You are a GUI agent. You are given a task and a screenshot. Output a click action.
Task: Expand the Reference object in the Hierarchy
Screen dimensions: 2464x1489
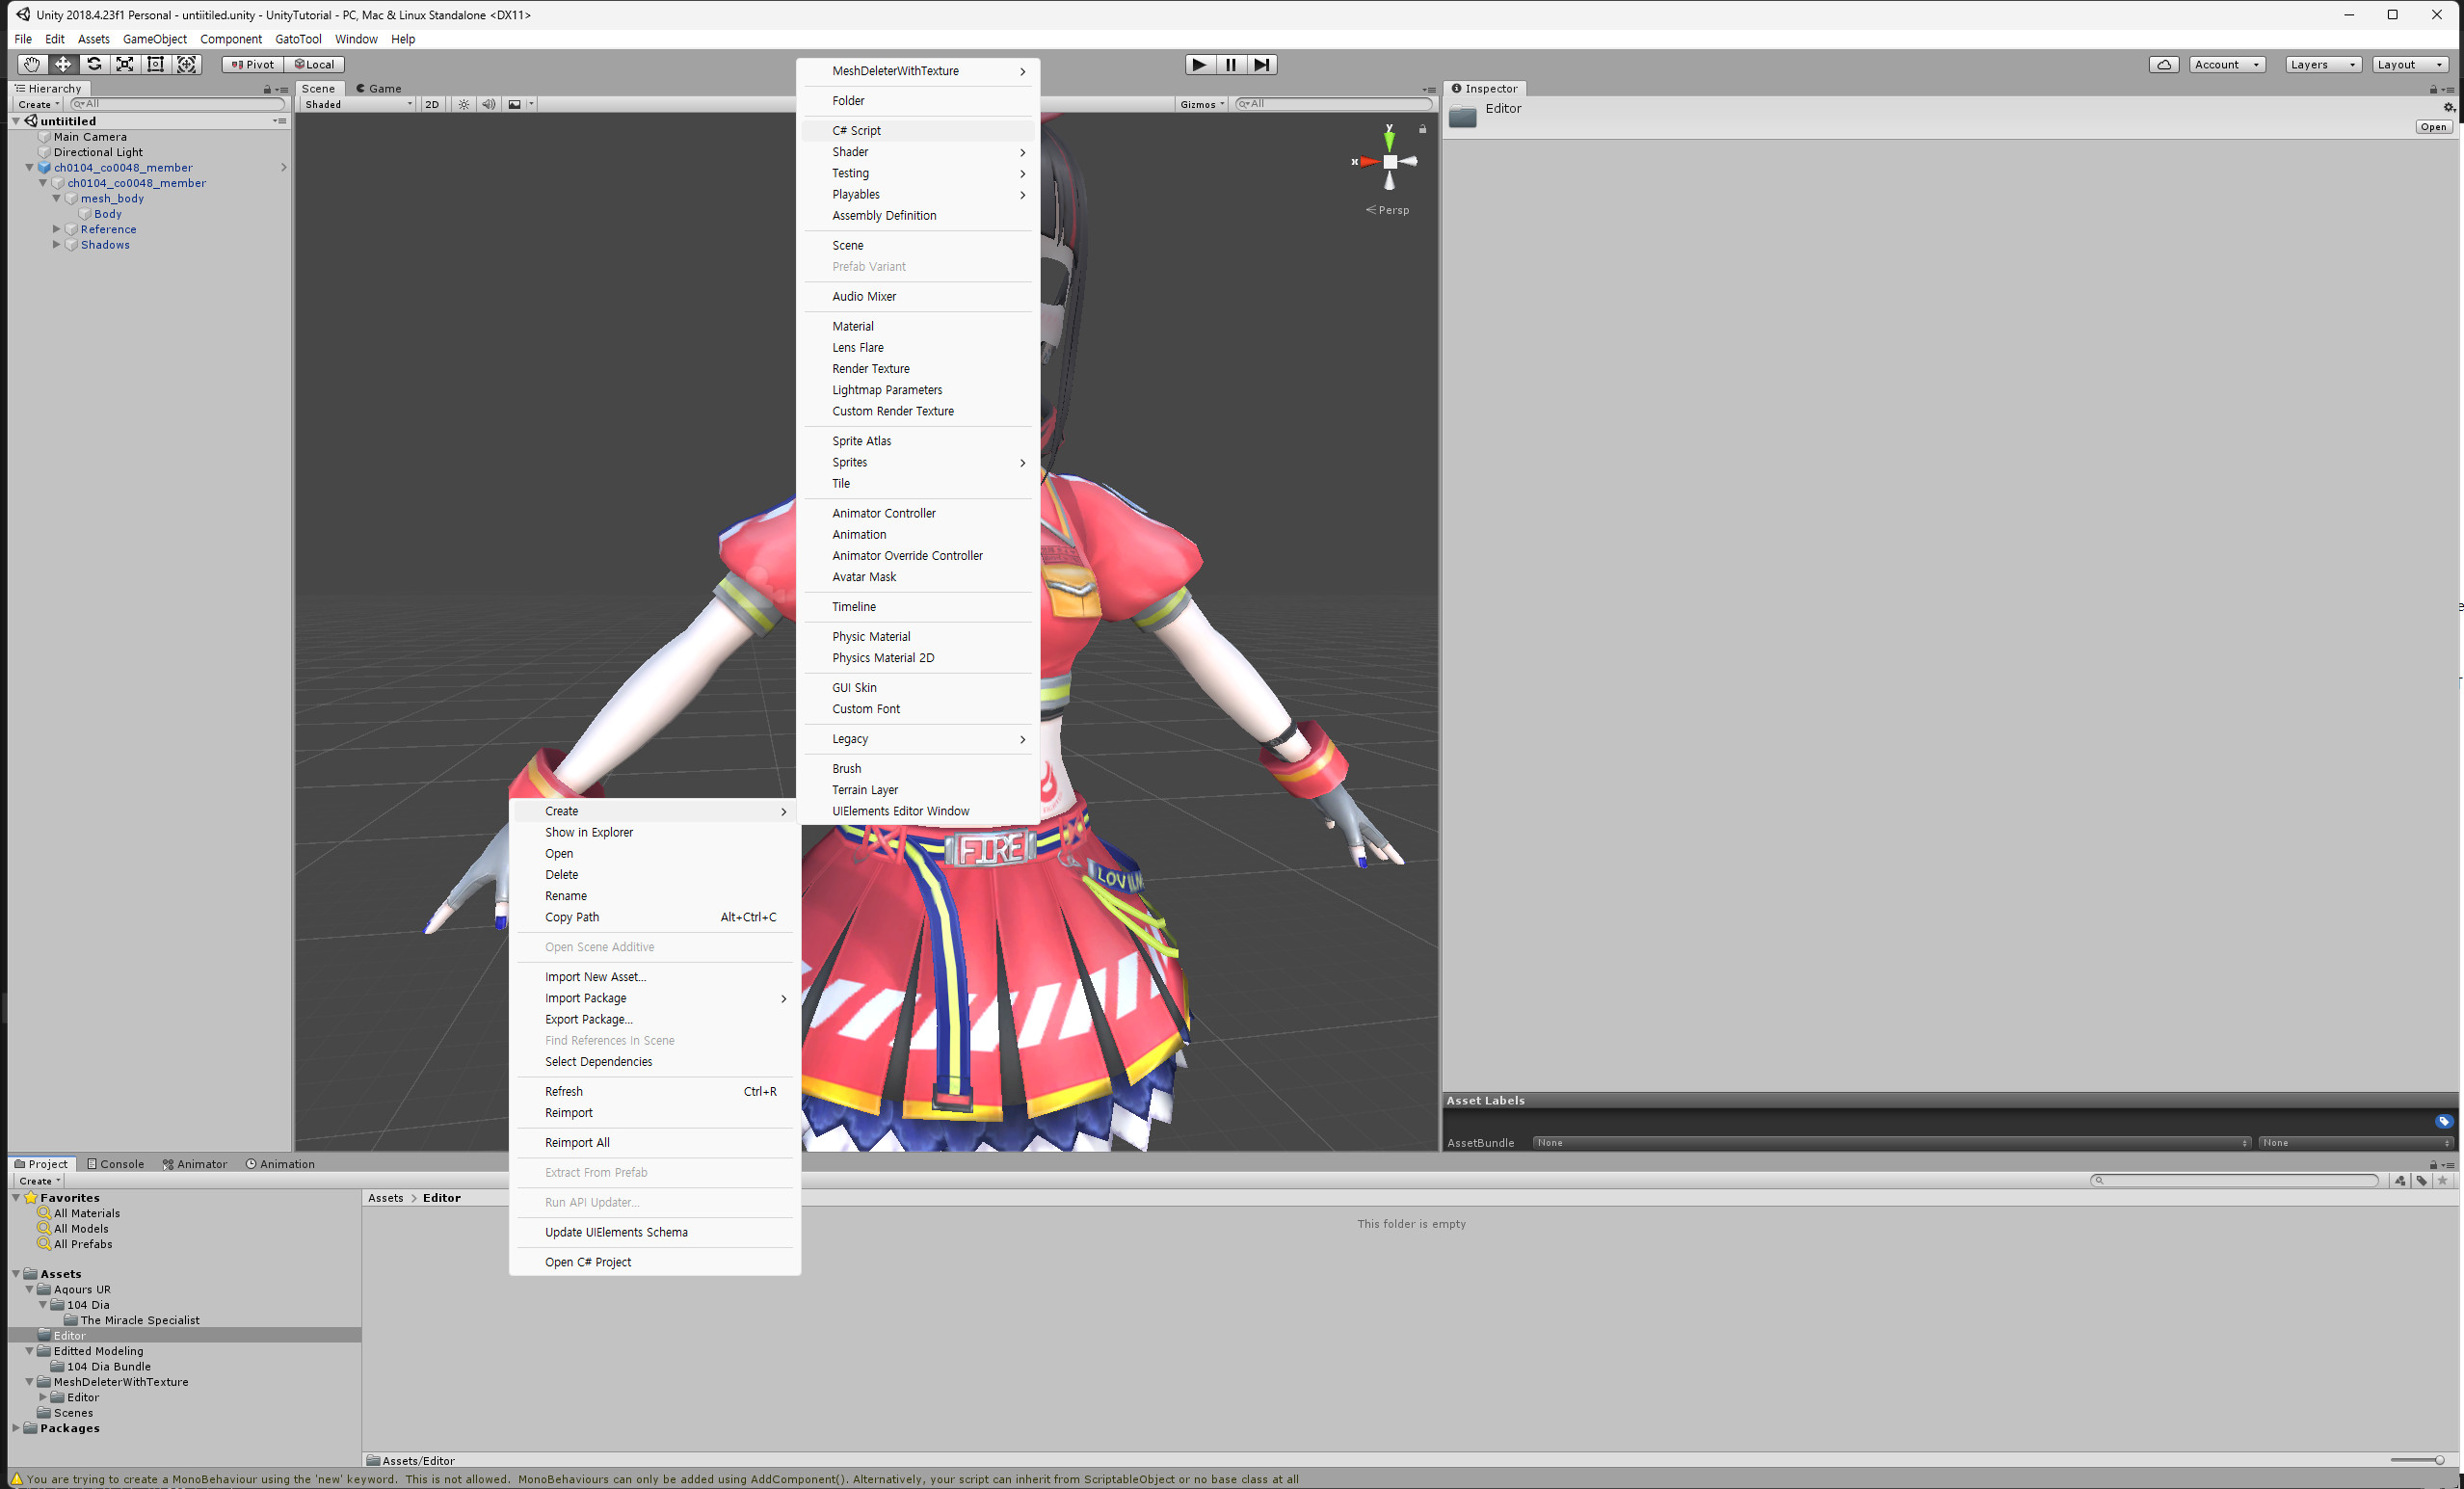pos(57,229)
